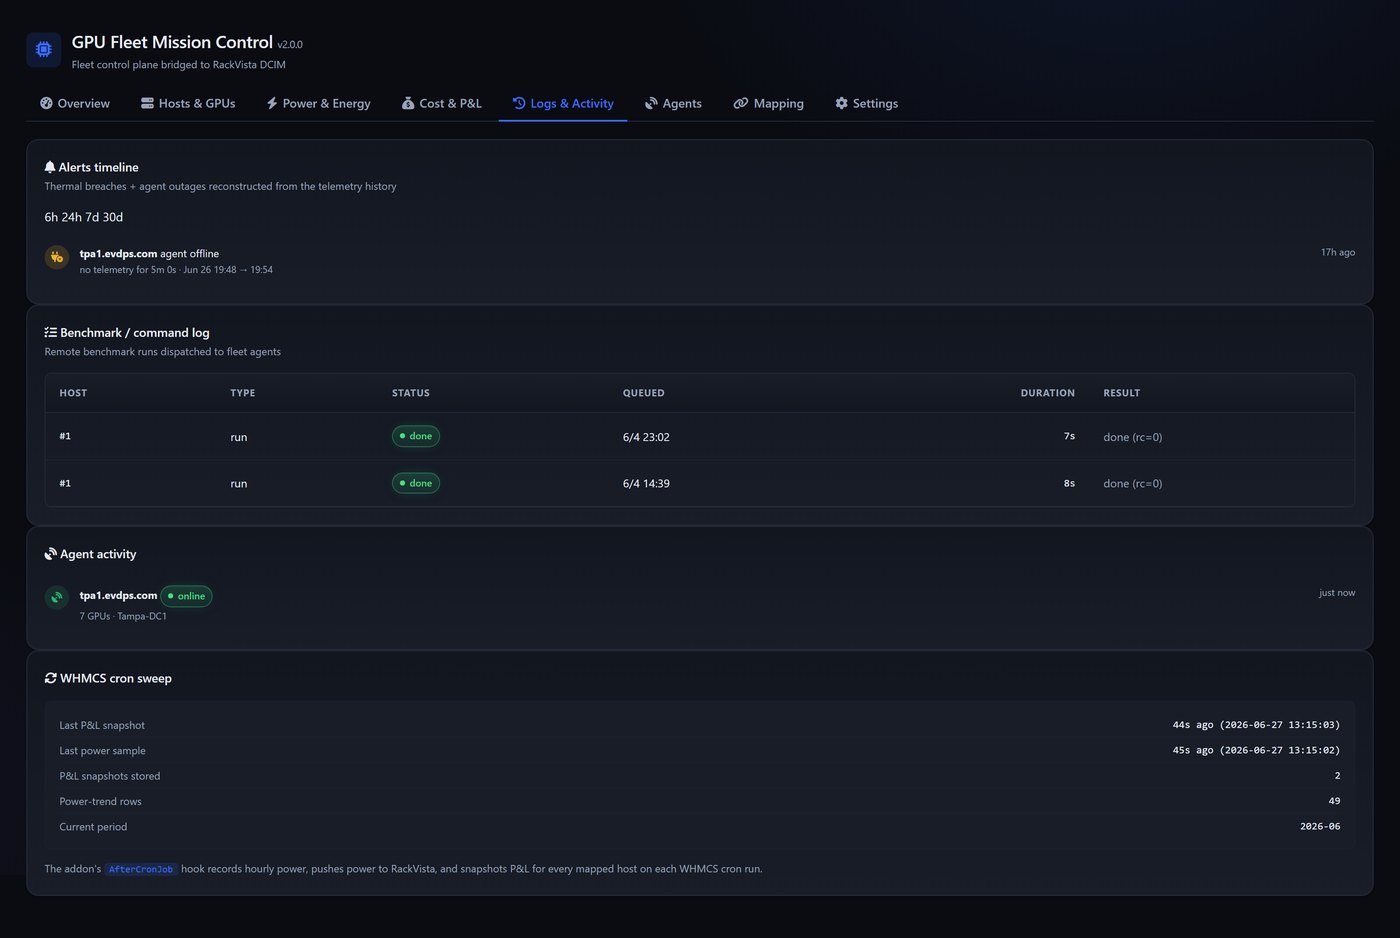Click the online status badge for tpa1.evdps.com

[x=186, y=596]
